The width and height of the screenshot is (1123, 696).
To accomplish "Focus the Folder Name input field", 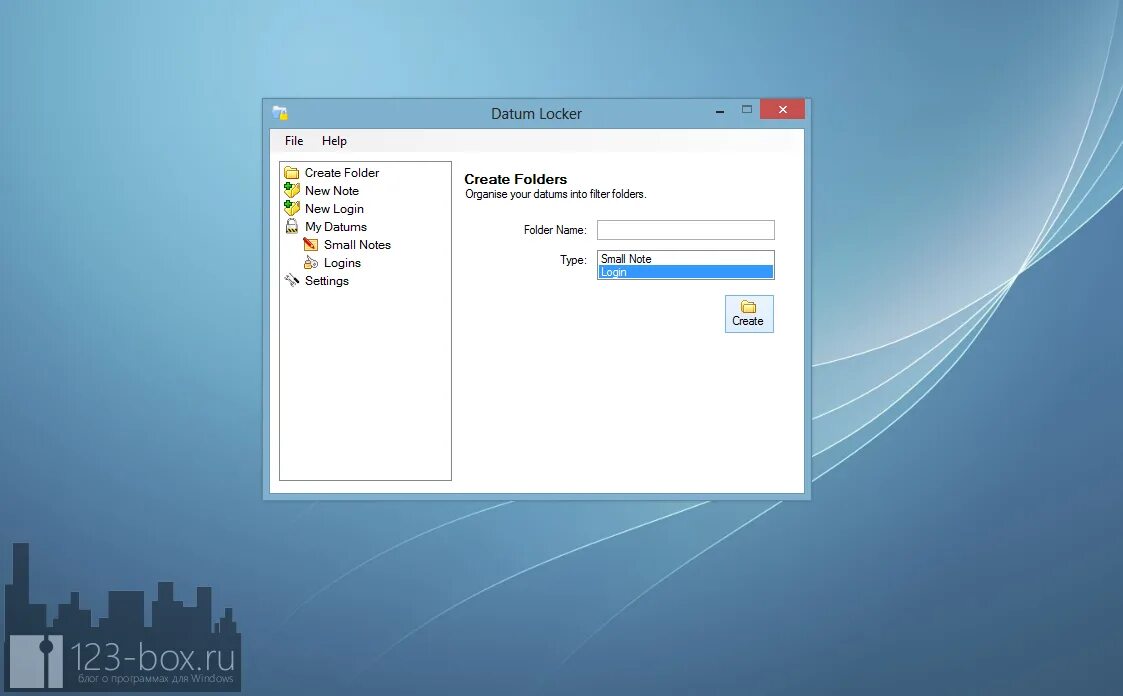I will pyautogui.click(x=685, y=230).
